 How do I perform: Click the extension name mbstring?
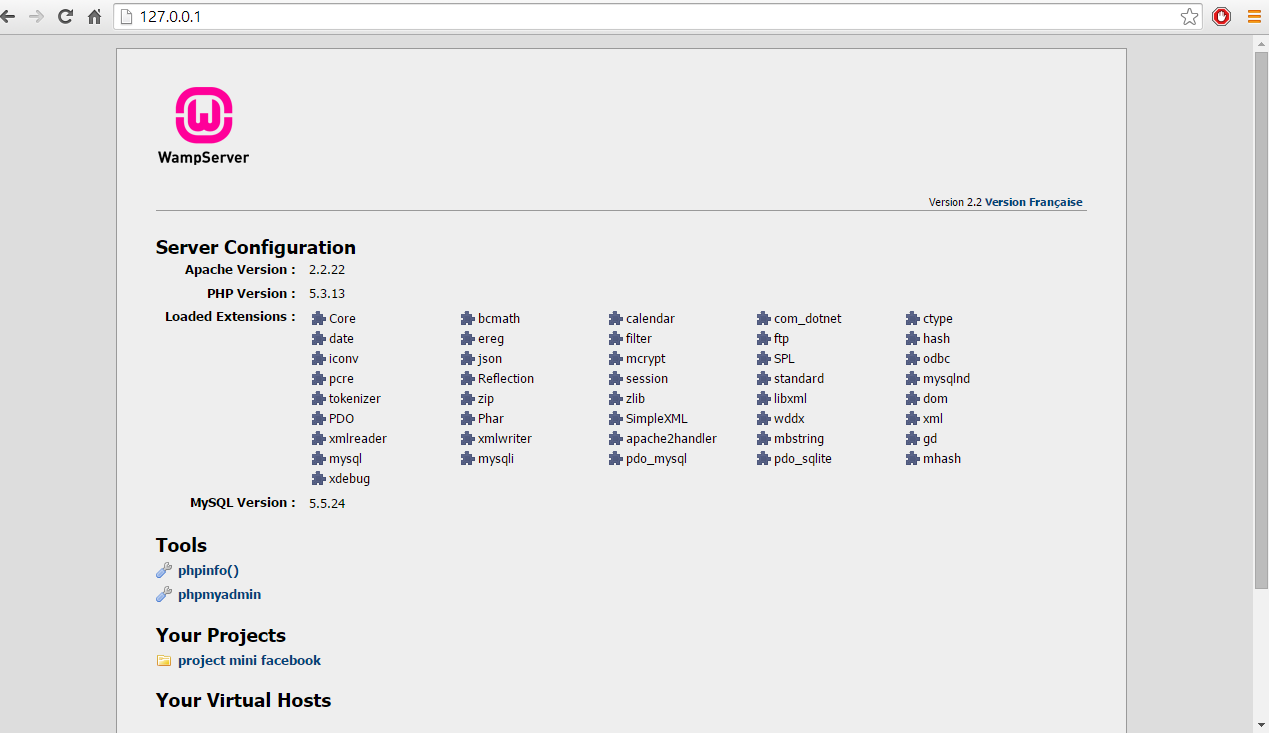click(799, 438)
